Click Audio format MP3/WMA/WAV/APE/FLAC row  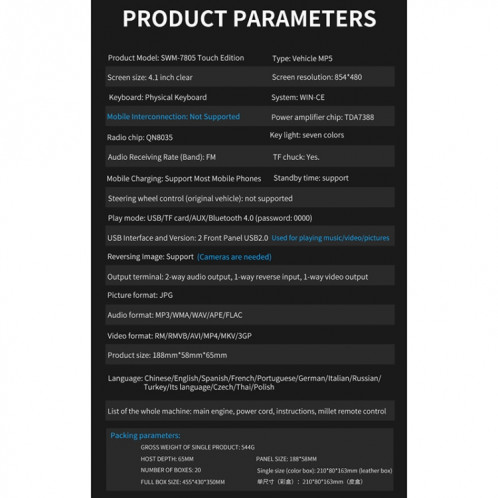250,315
